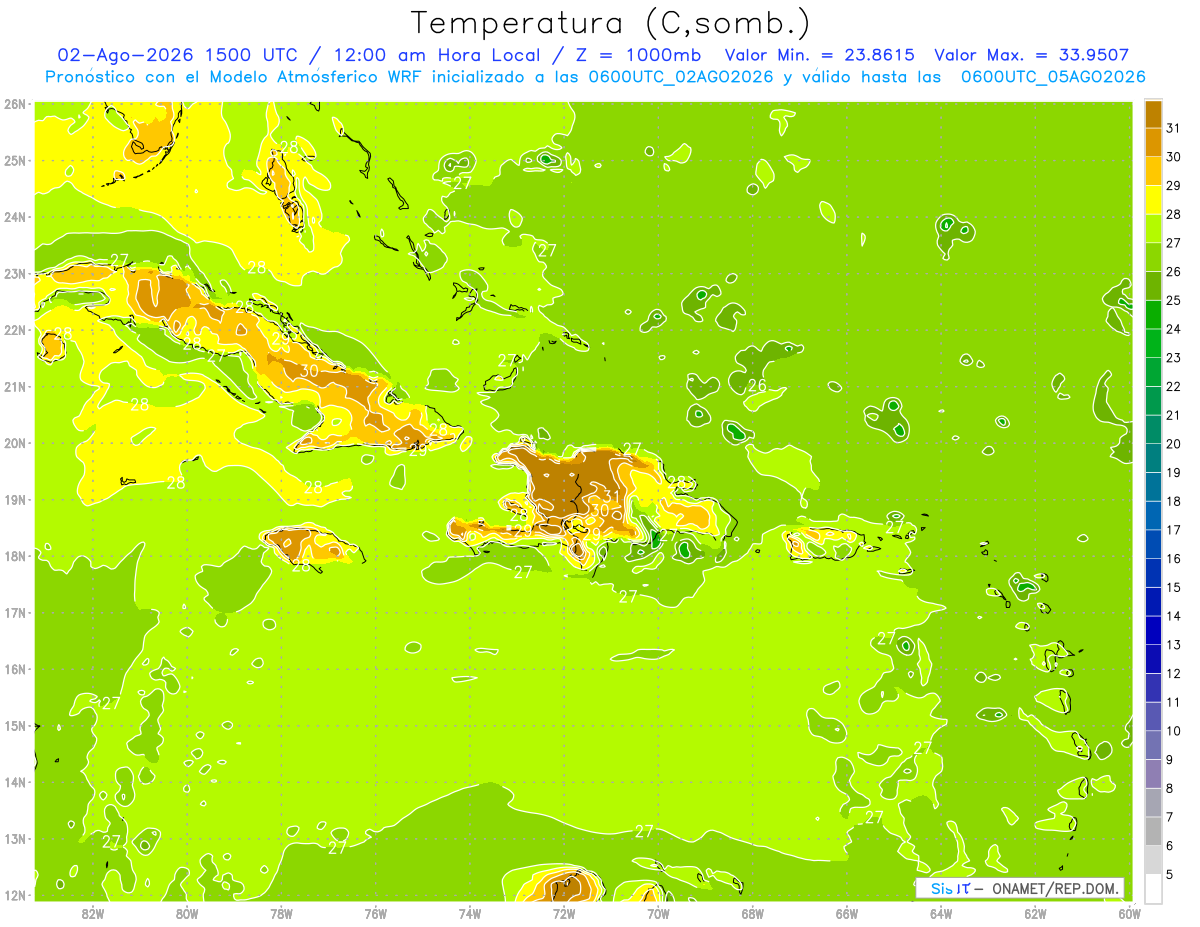The image size is (1200, 927).
Task: Click the legend swatch between 30 and 31
Action: (x=1153, y=143)
